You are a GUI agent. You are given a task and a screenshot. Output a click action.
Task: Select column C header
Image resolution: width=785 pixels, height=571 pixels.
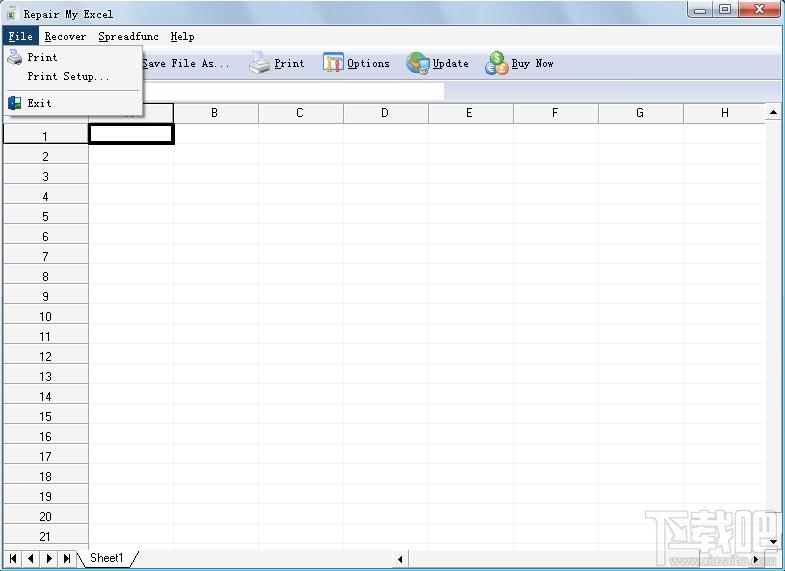click(x=301, y=113)
